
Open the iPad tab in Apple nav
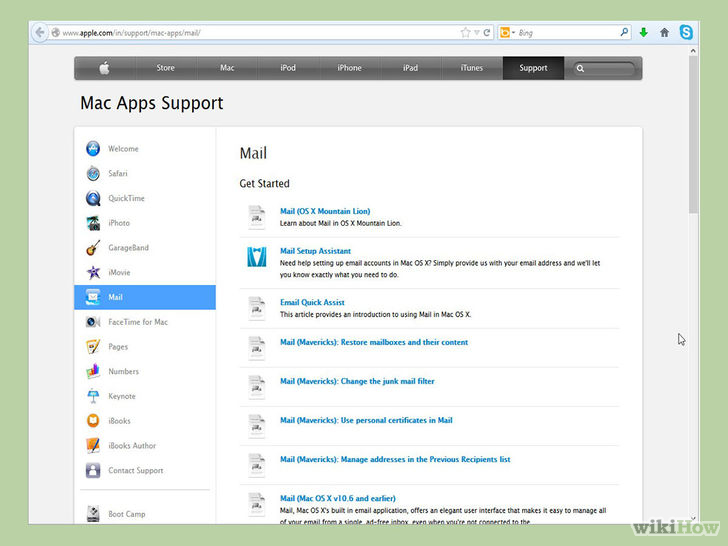[410, 68]
